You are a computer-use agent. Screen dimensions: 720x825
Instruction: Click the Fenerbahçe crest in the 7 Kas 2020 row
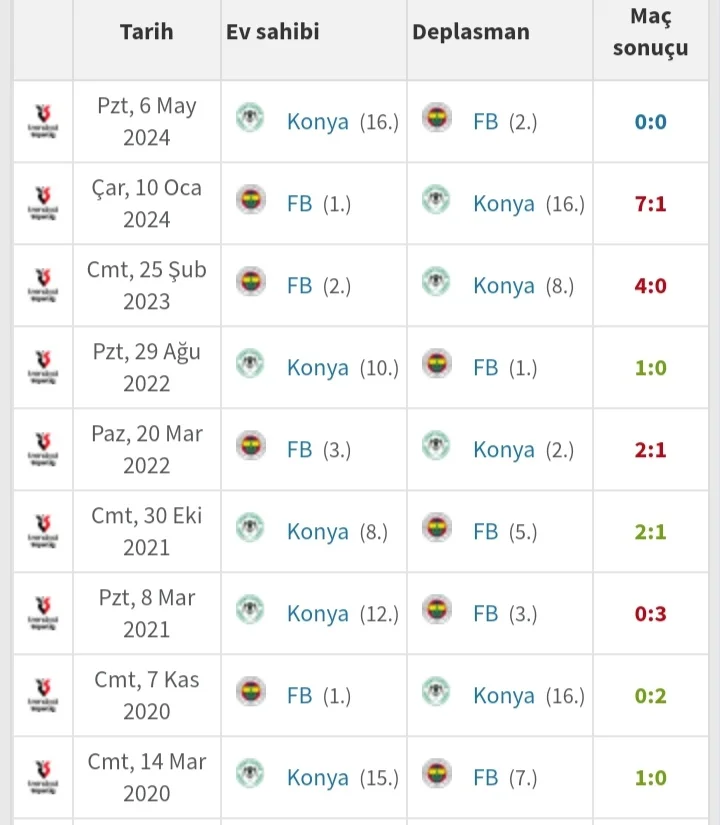(x=250, y=693)
